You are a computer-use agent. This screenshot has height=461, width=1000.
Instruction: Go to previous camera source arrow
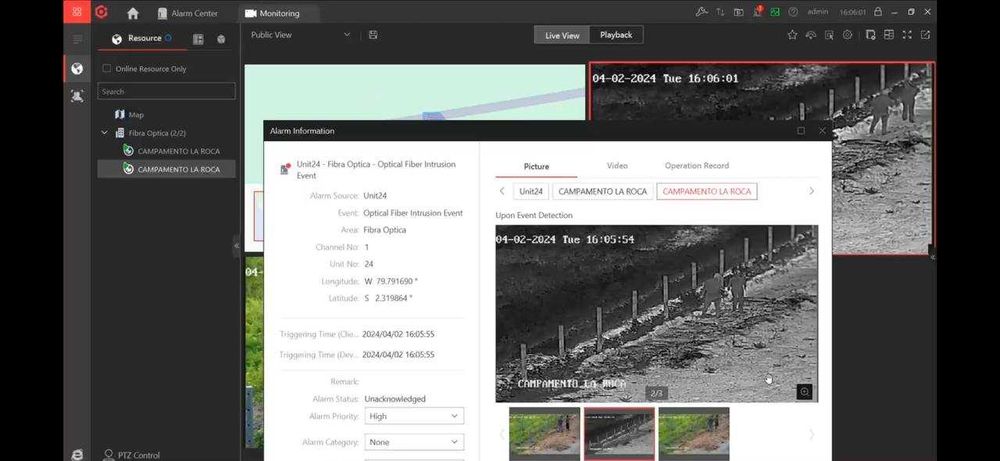502,191
